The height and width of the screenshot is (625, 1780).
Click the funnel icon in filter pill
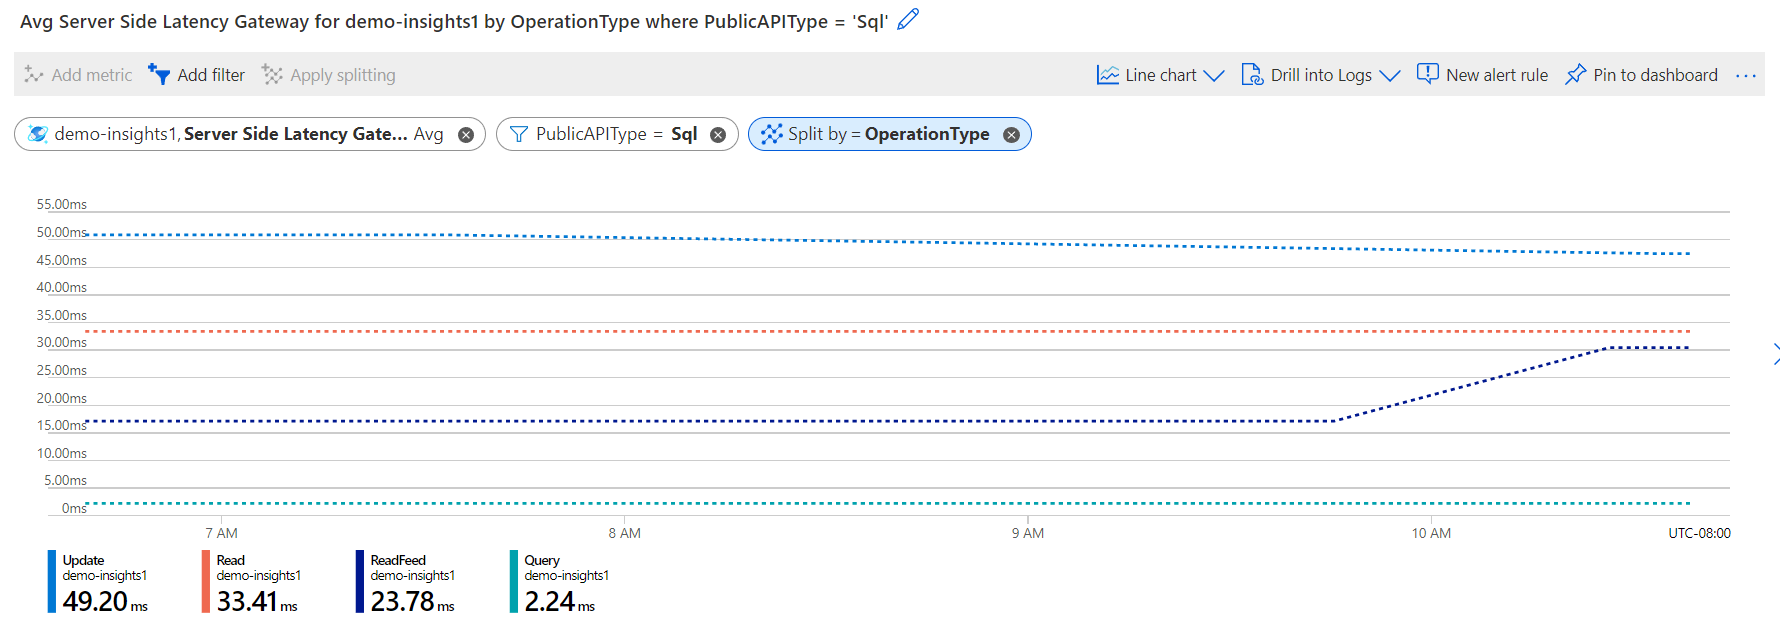pos(518,134)
